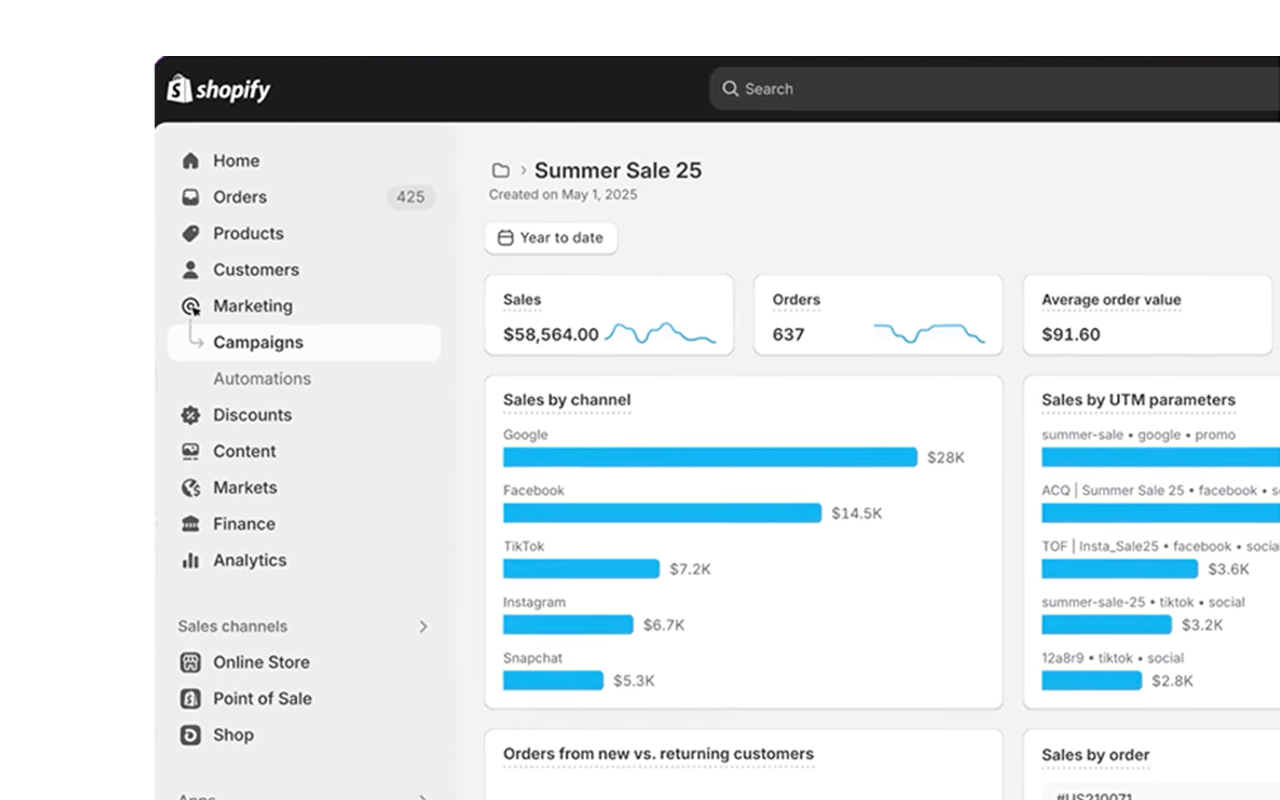Select the Analytics bar-chart icon
Screen dimensions: 1280x800
[x=190, y=560]
